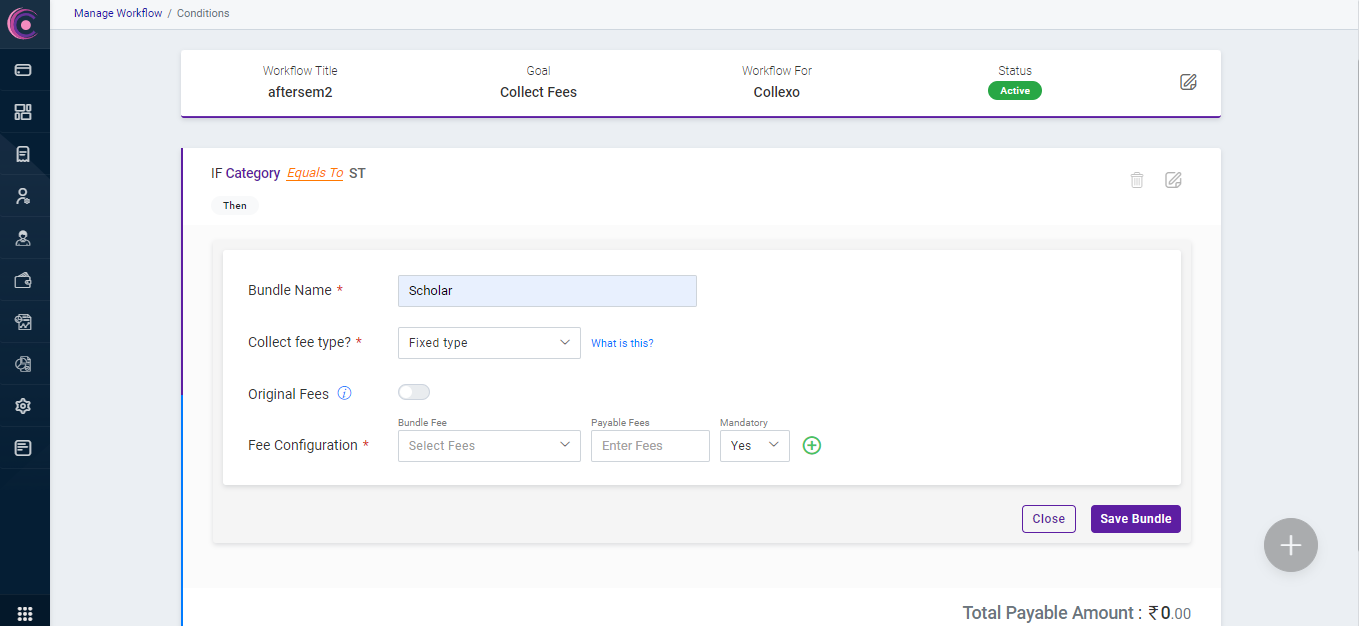1359x626 pixels.
Task: Click the Original Fees info icon
Action: click(x=345, y=393)
